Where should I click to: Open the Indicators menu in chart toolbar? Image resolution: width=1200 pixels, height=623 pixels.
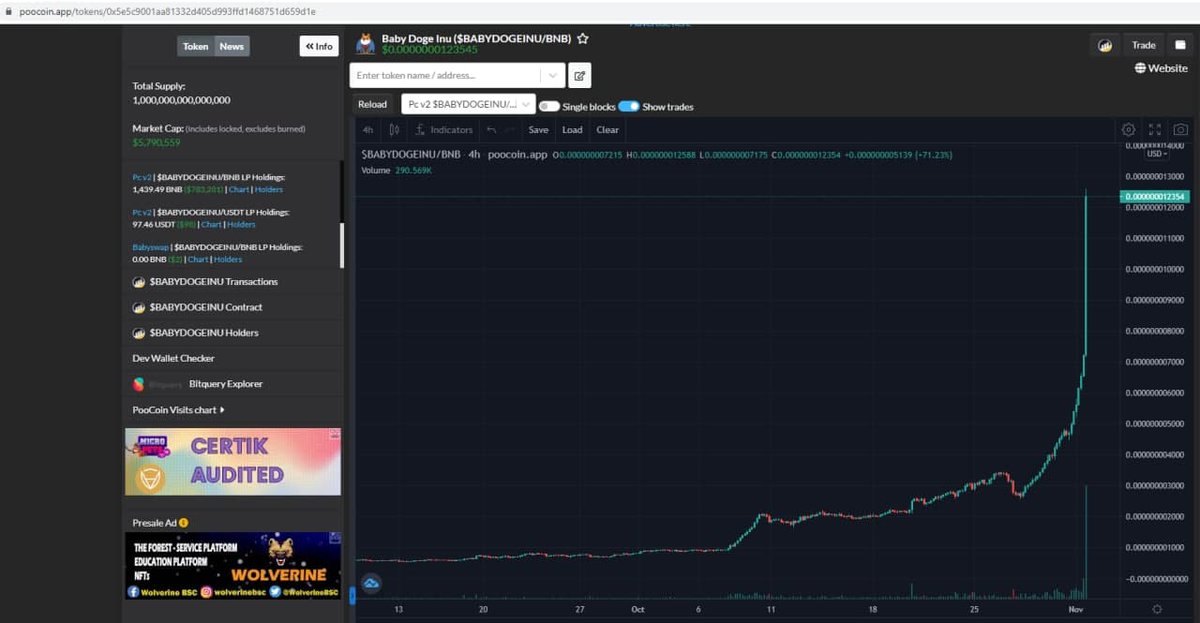[444, 130]
